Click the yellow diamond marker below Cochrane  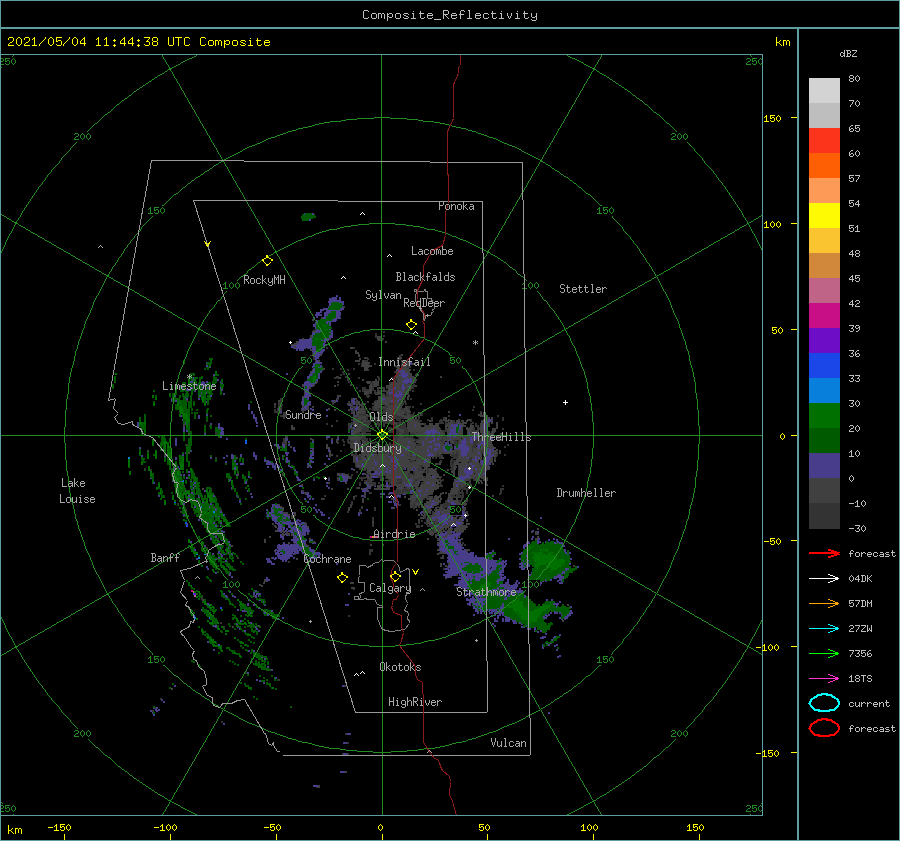click(342, 578)
